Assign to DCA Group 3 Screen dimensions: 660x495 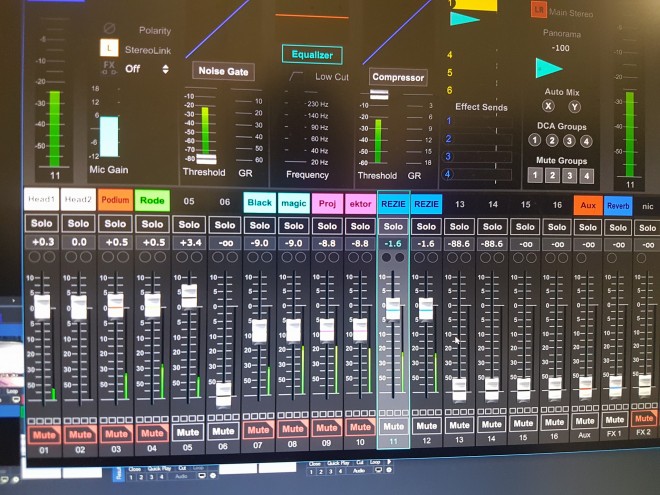click(x=569, y=141)
